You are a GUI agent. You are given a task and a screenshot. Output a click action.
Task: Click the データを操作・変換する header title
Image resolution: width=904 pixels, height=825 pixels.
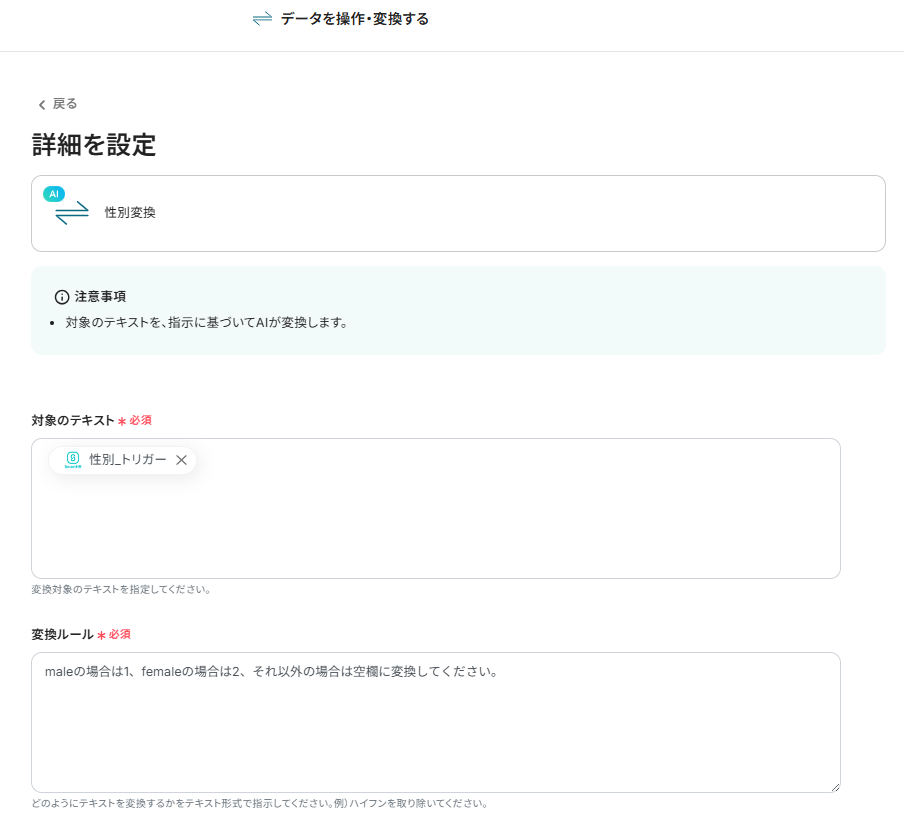355,18
